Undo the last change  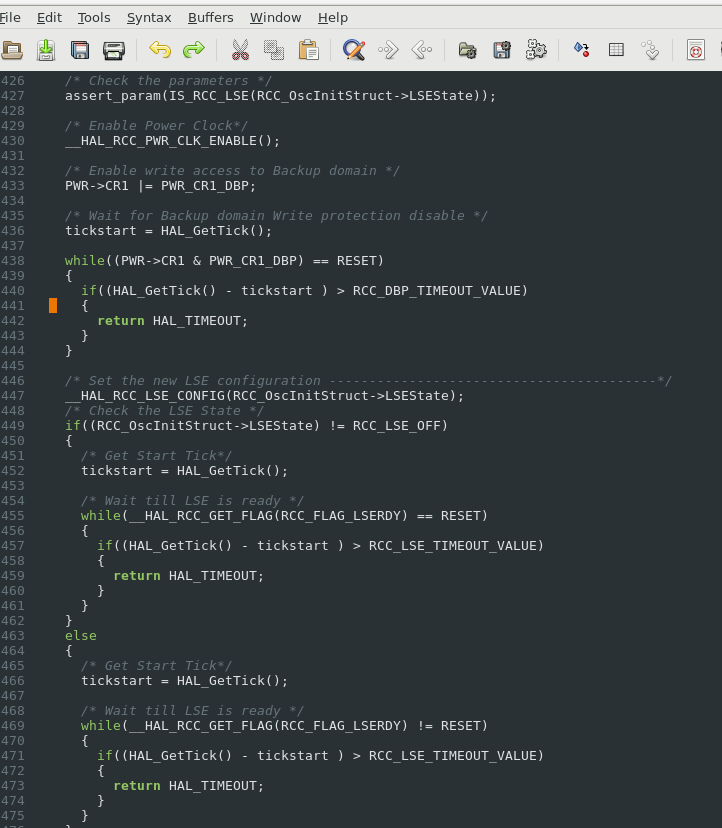point(160,50)
